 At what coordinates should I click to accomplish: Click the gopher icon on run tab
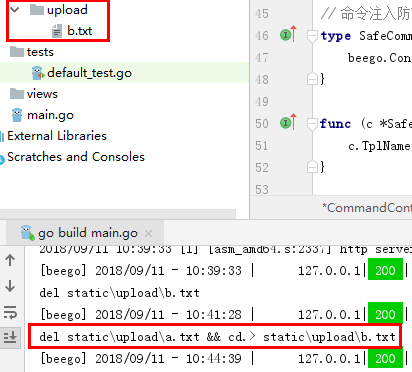click(x=28, y=233)
